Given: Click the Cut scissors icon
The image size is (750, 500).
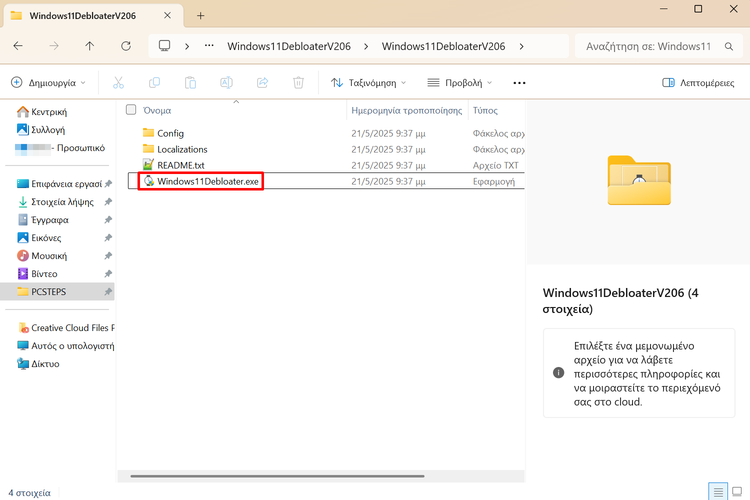Looking at the screenshot, I should [118, 83].
